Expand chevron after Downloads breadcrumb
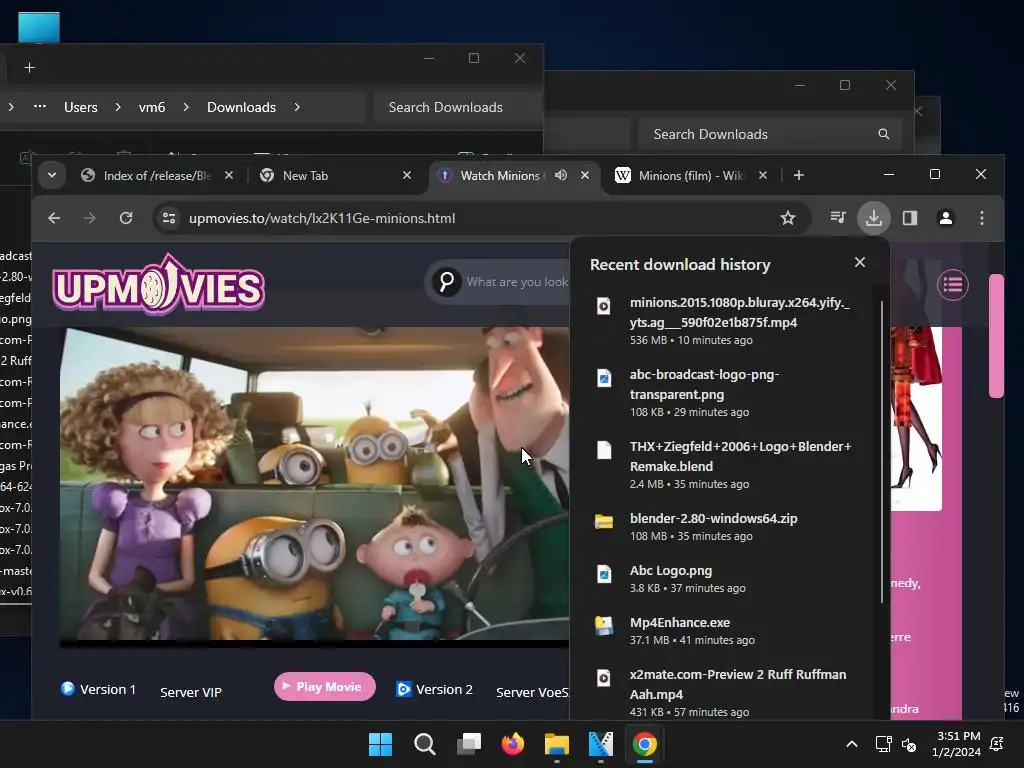The width and height of the screenshot is (1024, 768). [x=297, y=107]
